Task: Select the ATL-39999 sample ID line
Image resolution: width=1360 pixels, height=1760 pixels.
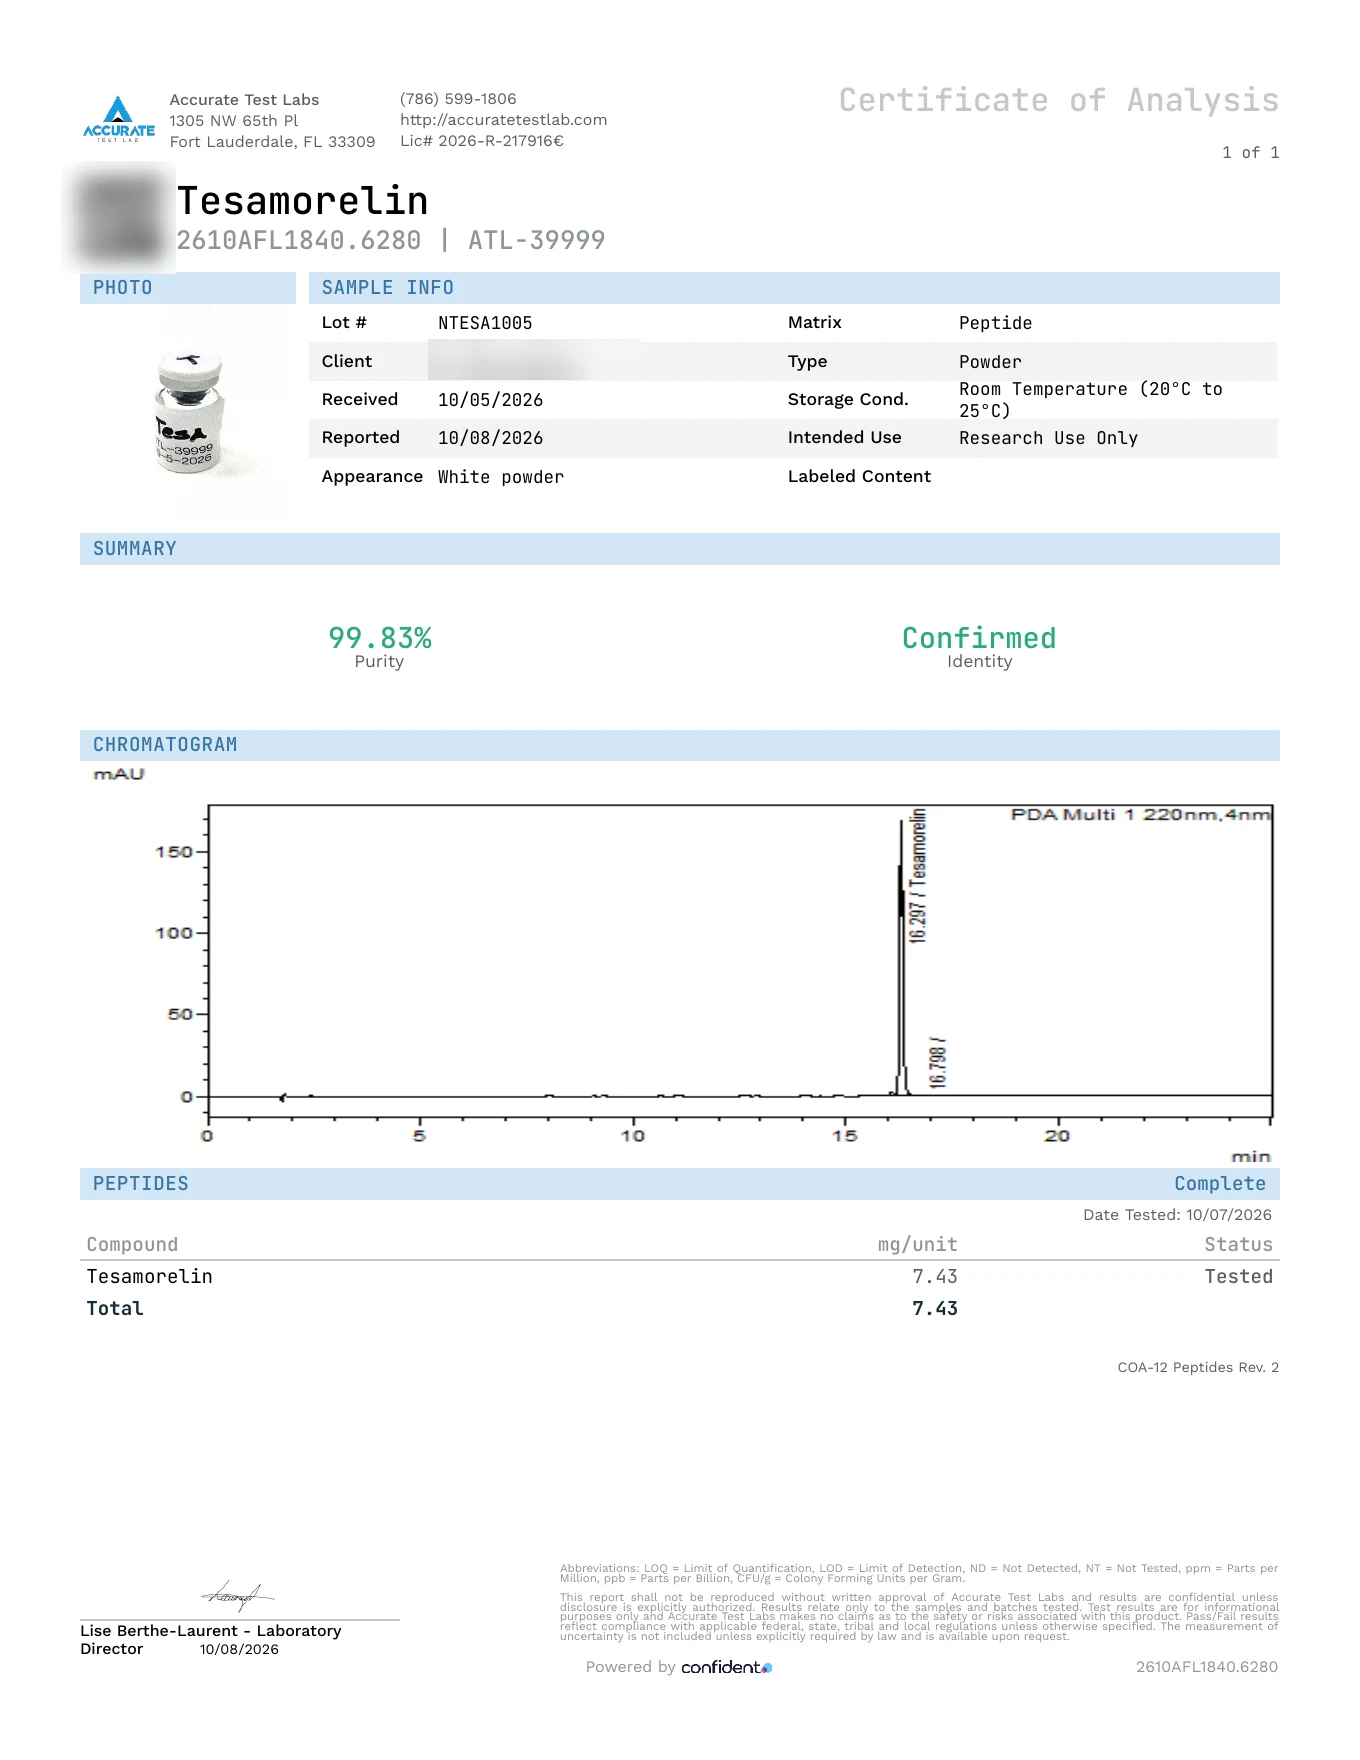Action: tap(391, 240)
